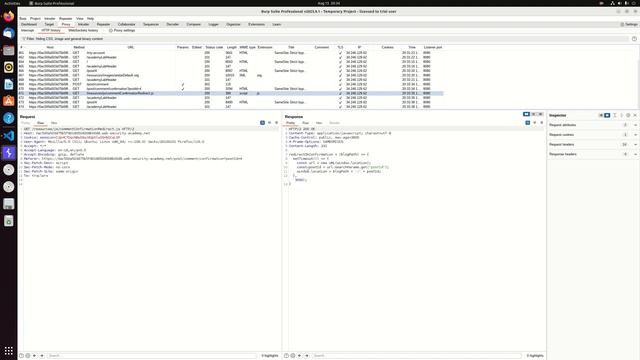Switch to the Organizer tab
Image resolution: width=640 pixels, height=360 pixels.
[x=233, y=24]
